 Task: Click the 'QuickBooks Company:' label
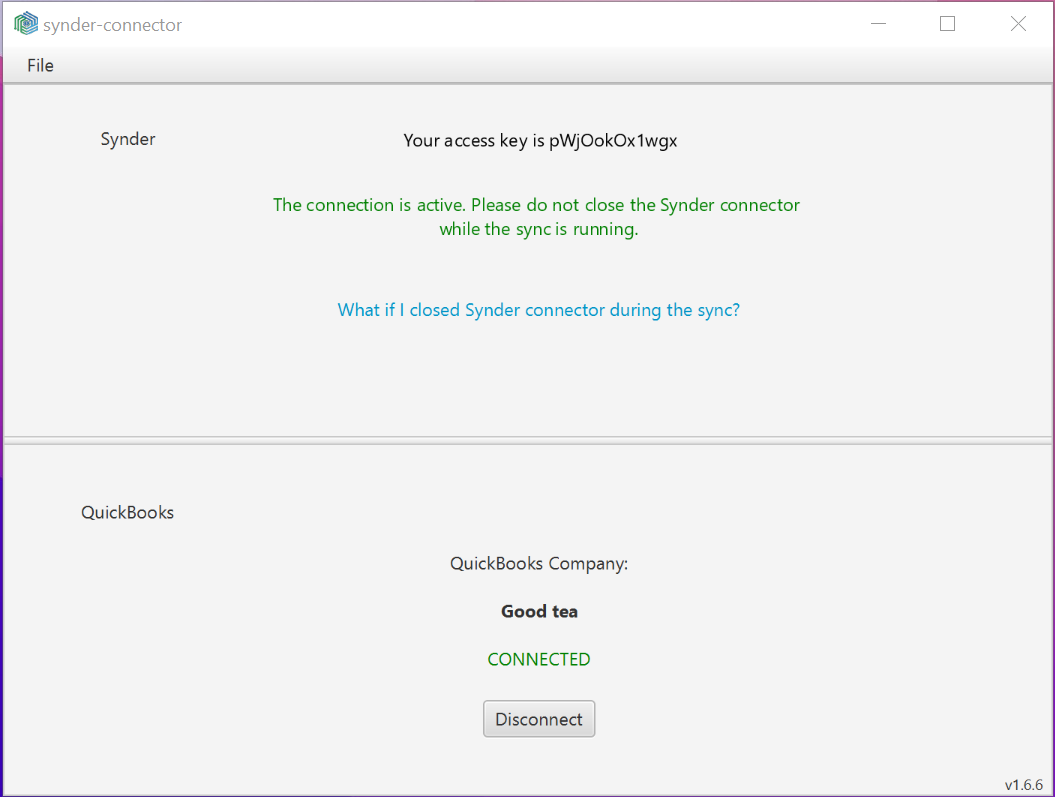[539, 564]
